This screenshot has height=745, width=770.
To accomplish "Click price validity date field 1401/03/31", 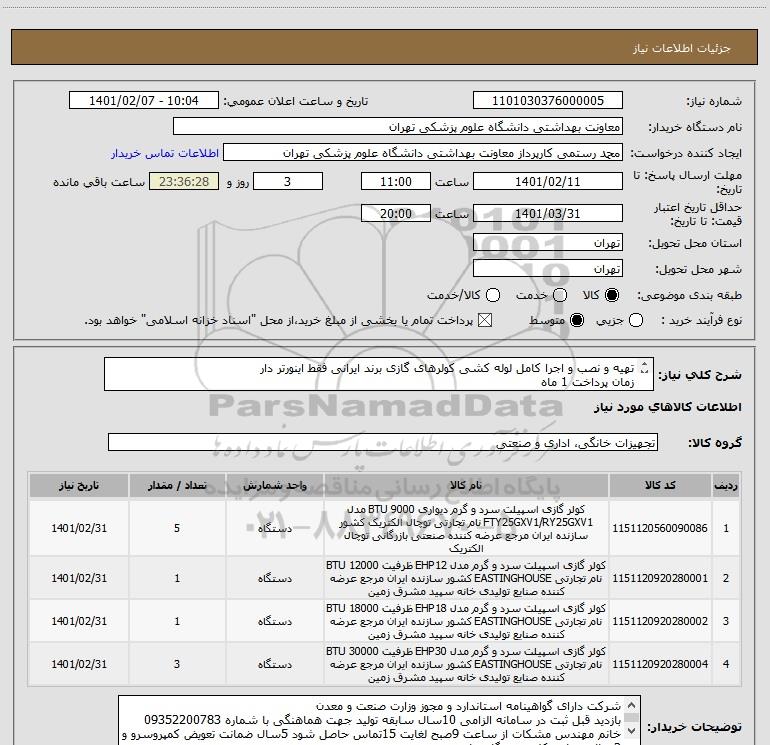I will [x=548, y=213].
